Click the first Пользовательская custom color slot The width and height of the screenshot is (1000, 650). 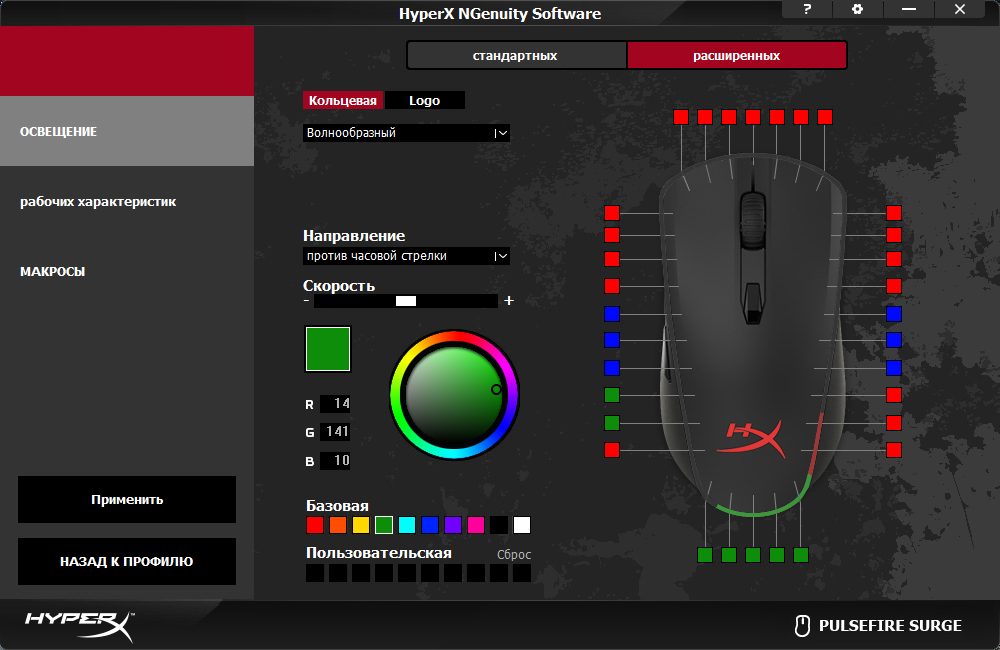click(315, 573)
